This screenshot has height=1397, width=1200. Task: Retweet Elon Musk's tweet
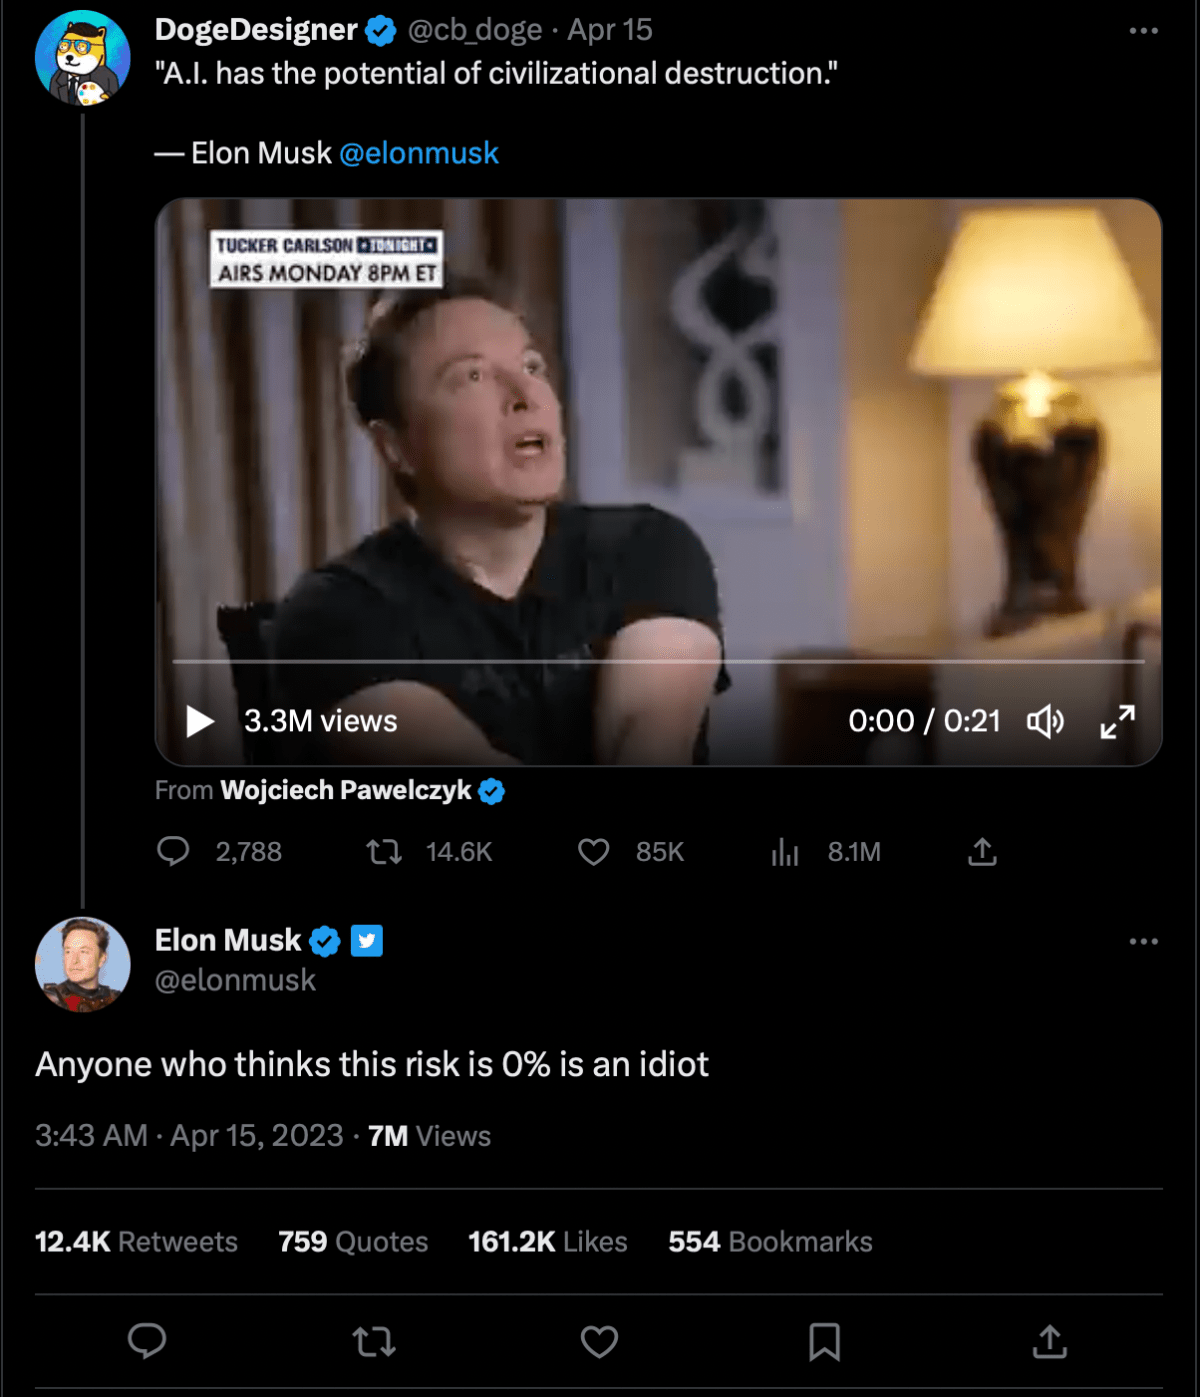pyautogui.click(x=374, y=1341)
